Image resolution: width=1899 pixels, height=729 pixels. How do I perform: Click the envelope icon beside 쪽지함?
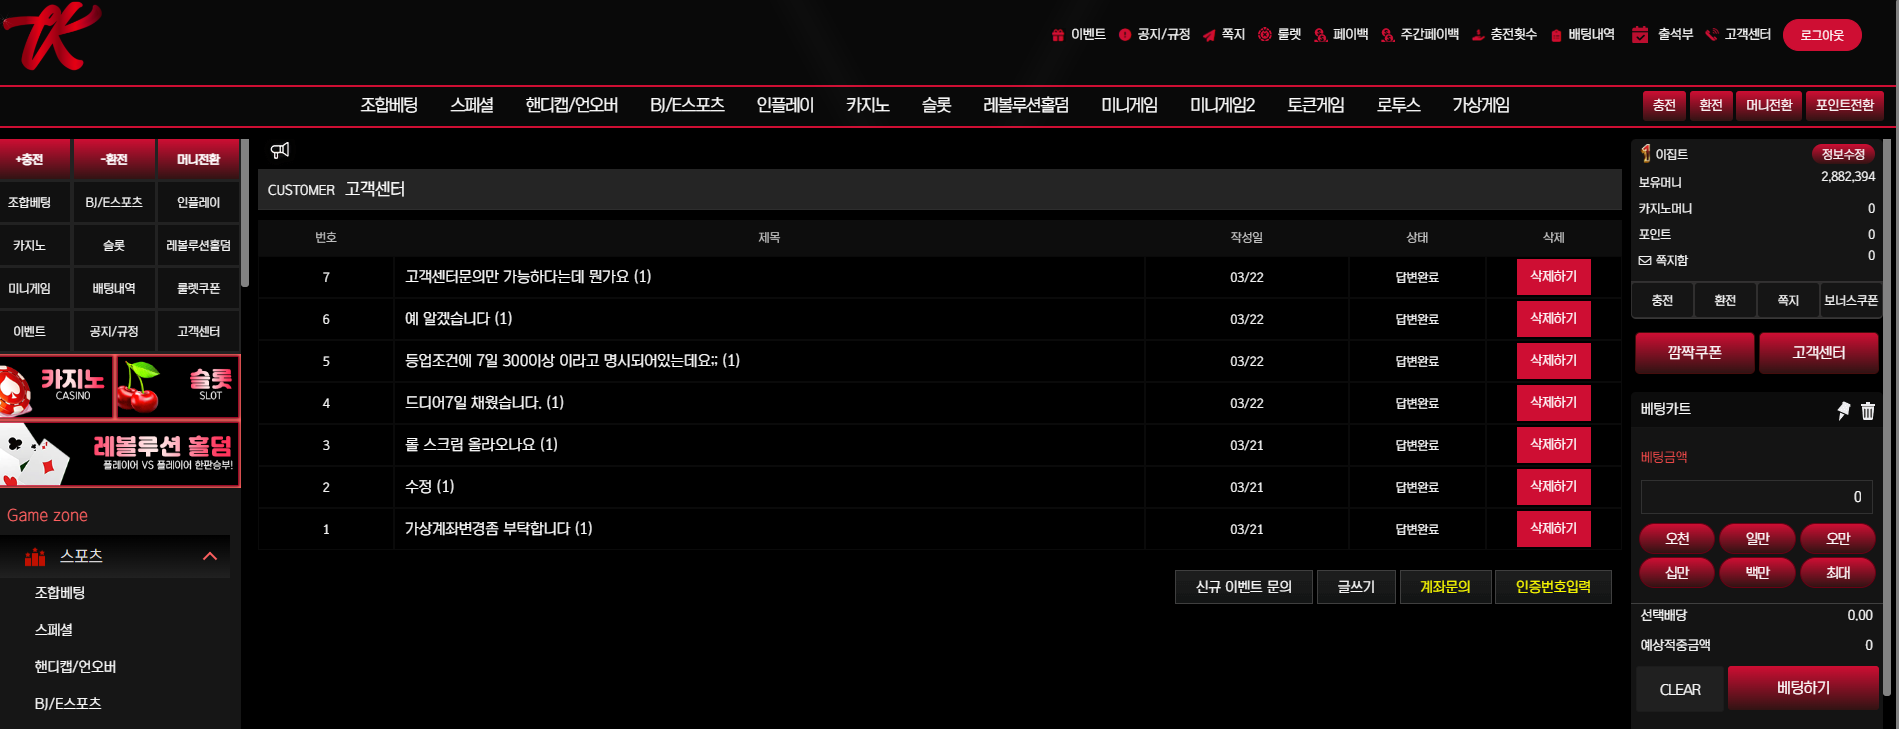(x=1645, y=260)
